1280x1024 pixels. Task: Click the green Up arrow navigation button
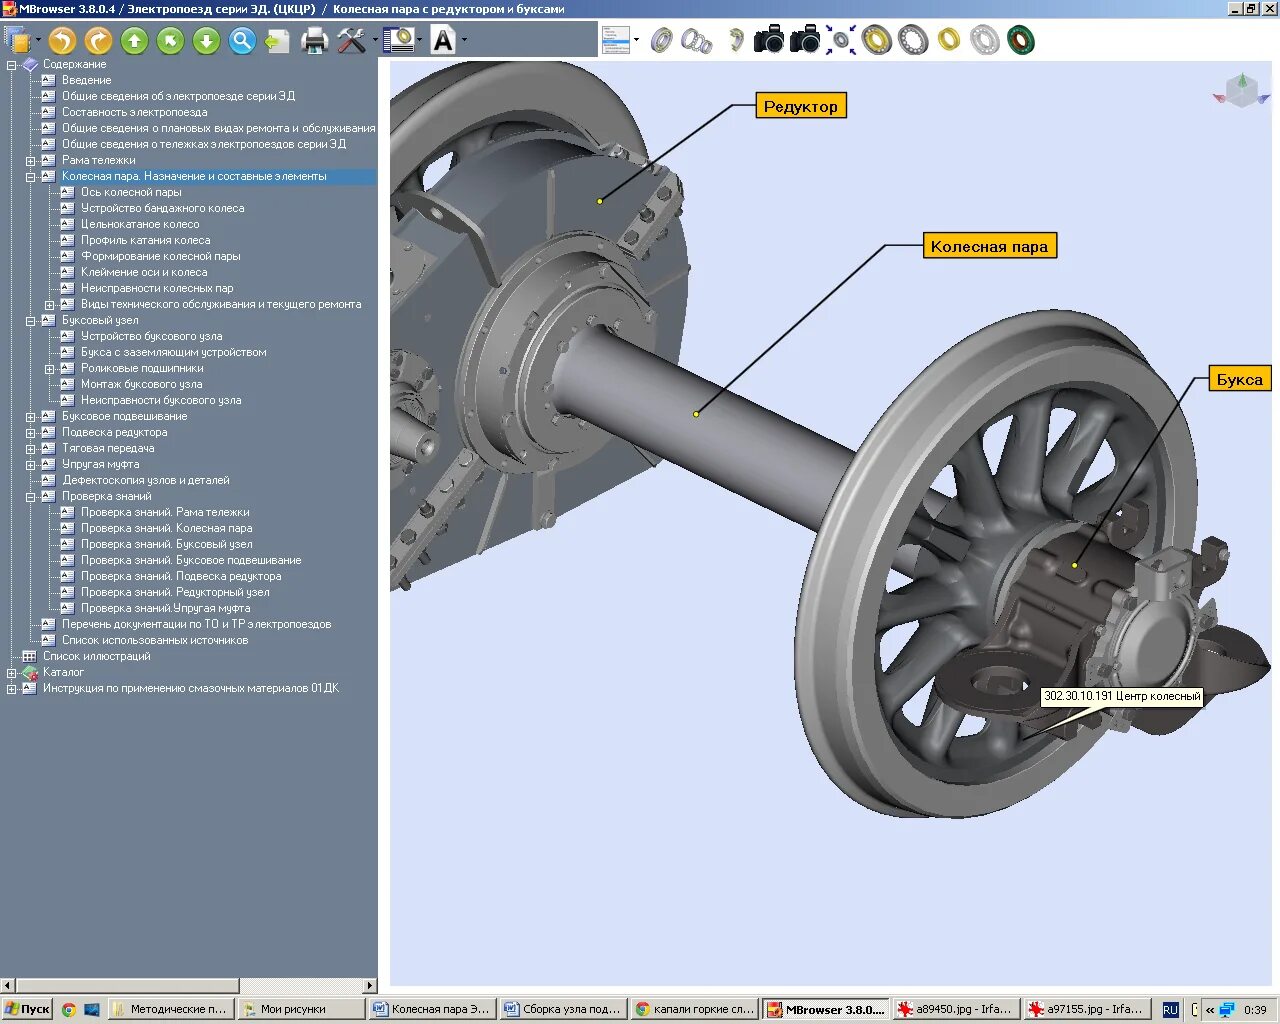134,40
